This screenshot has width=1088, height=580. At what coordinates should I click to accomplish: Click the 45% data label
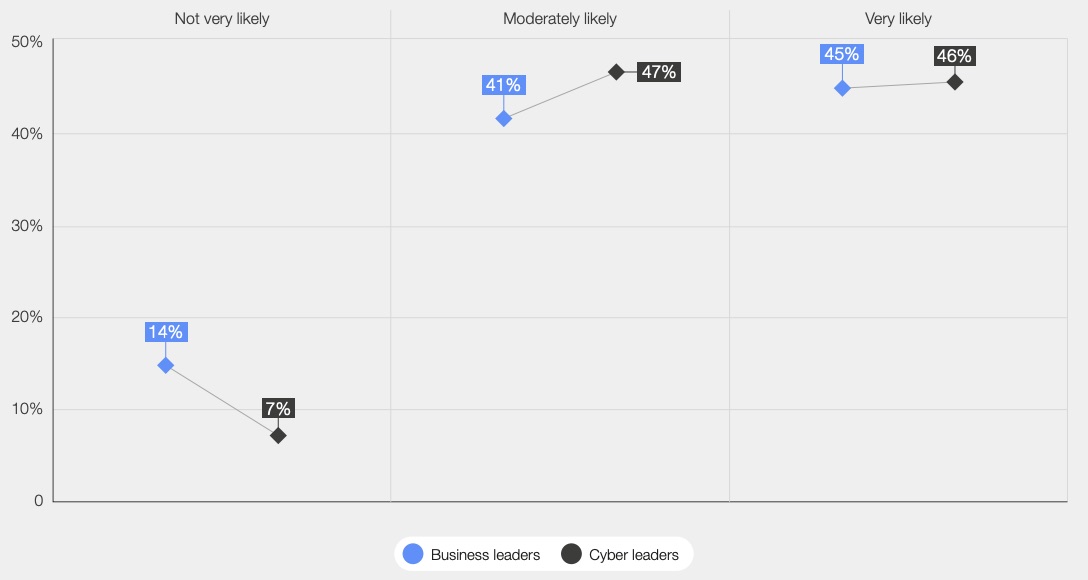point(842,53)
